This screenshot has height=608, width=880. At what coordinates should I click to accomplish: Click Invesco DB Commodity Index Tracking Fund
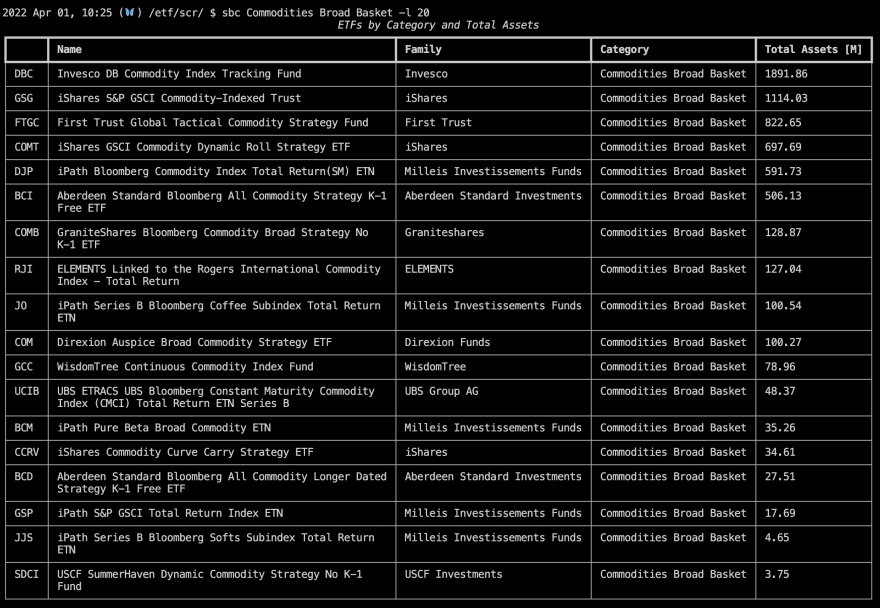[x=179, y=74]
